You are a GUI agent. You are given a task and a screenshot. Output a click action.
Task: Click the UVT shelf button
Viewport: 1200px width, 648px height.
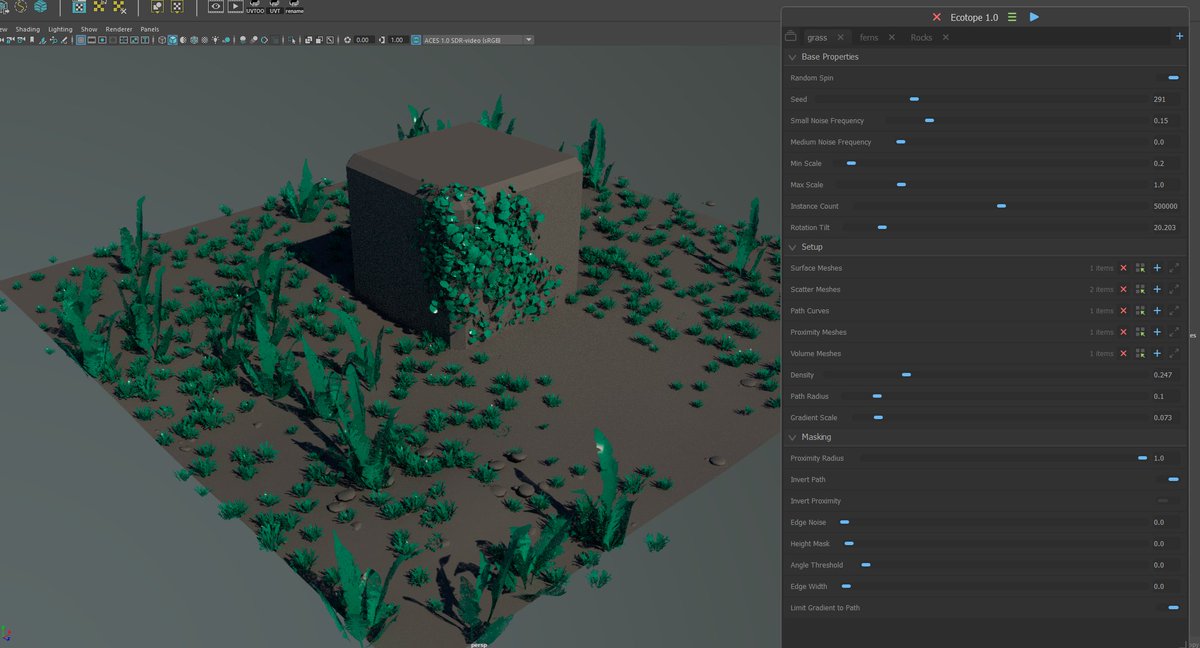275,7
